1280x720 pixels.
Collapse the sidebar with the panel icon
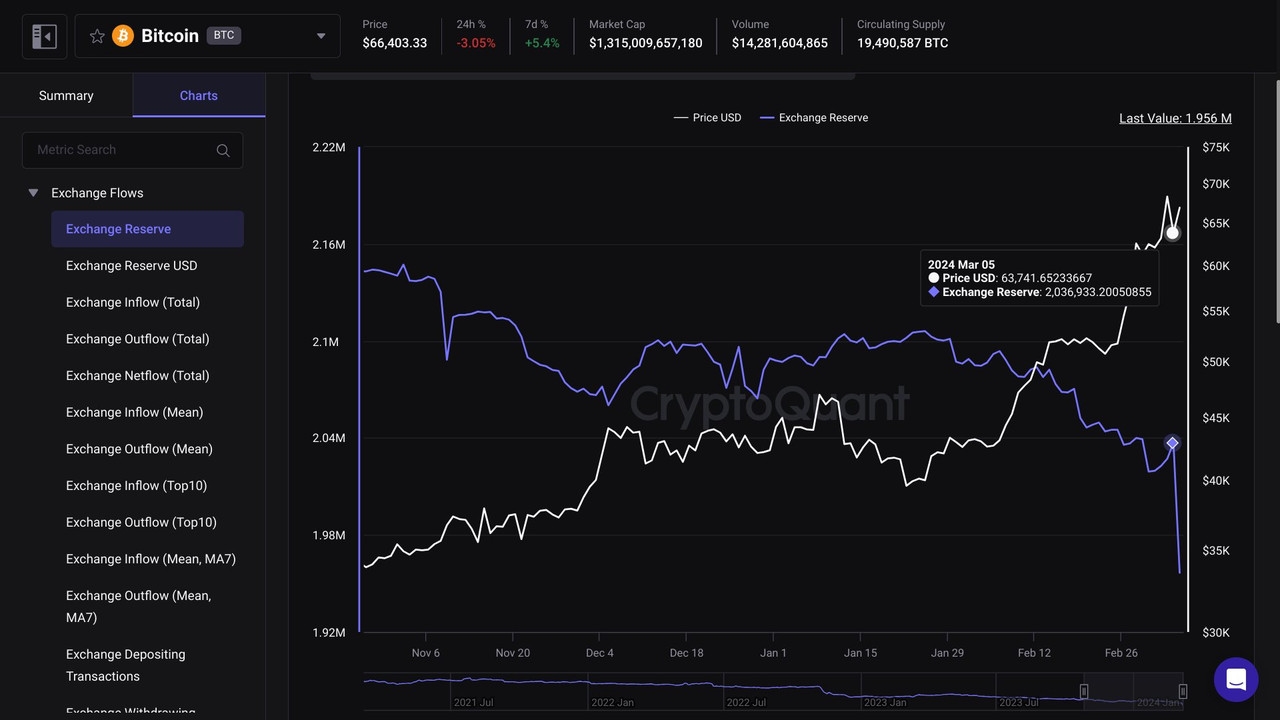pos(44,36)
